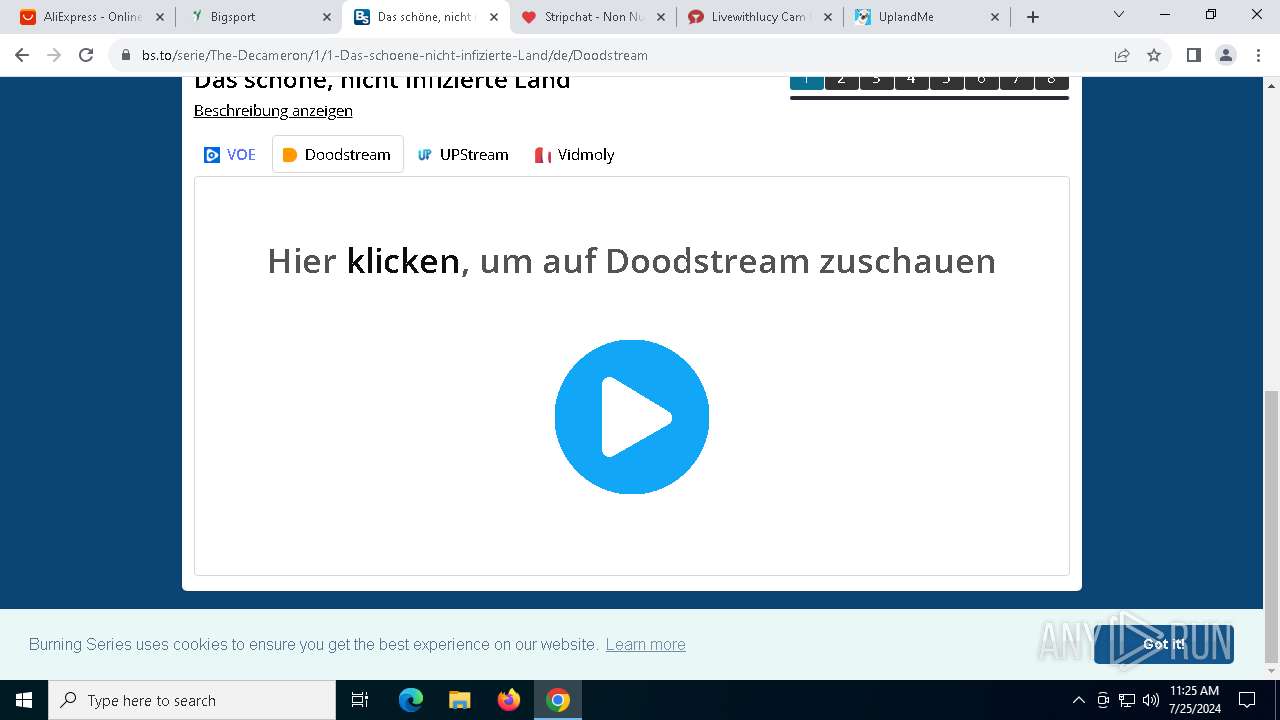The image size is (1280, 720).
Task: Open the cookie 'Learn more' link
Action: pos(646,645)
